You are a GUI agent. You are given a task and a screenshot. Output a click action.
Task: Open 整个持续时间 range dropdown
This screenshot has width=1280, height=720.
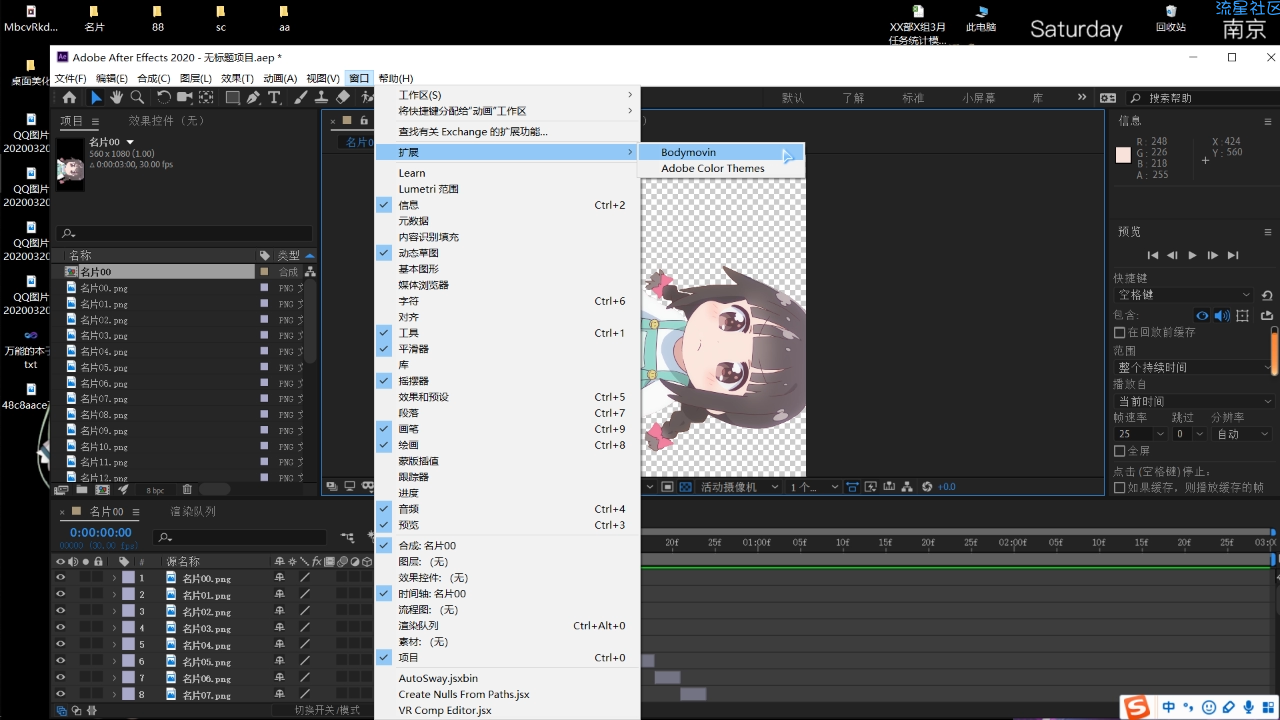(x=1195, y=367)
